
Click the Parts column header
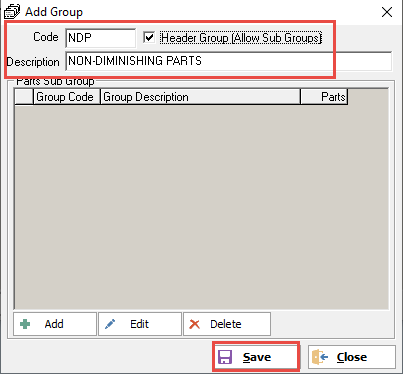(x=324, y=97)
